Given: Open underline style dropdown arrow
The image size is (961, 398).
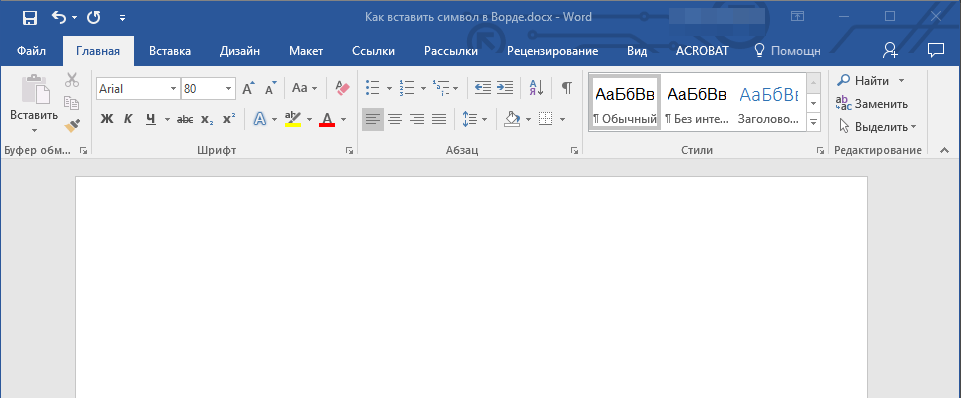Looking at the screenshot, I should pyautogui.click(x=167, y=119).
